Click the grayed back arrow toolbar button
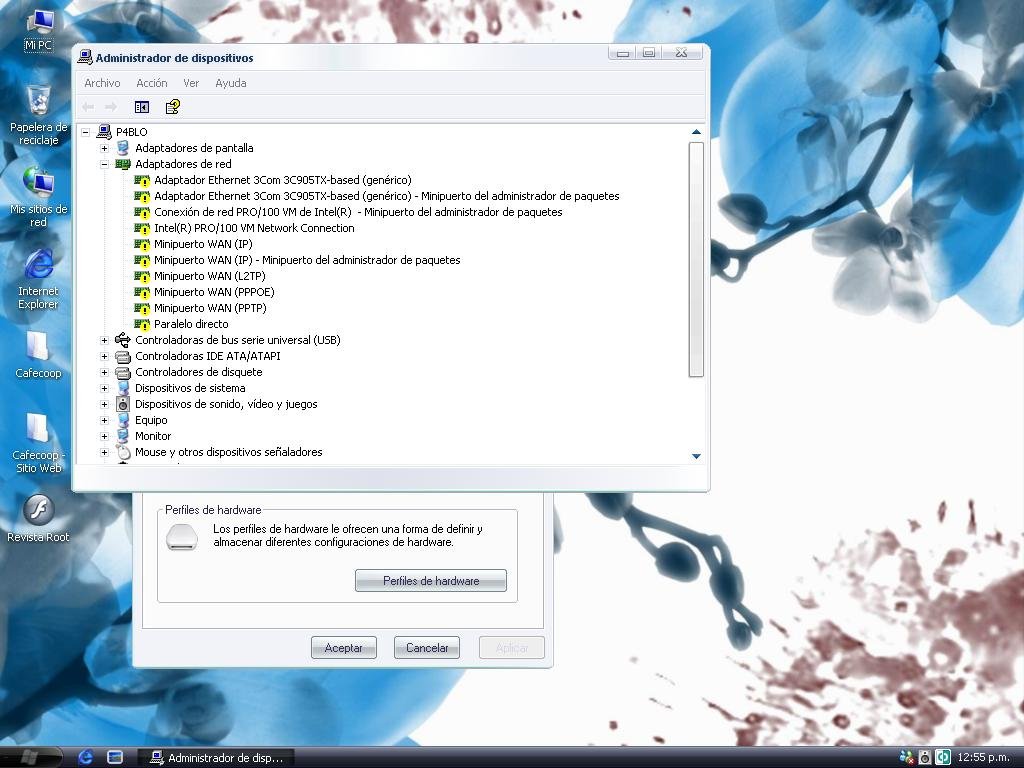Image resolution: width=1024 pixels, height=768 pixels. click(88, 107)
